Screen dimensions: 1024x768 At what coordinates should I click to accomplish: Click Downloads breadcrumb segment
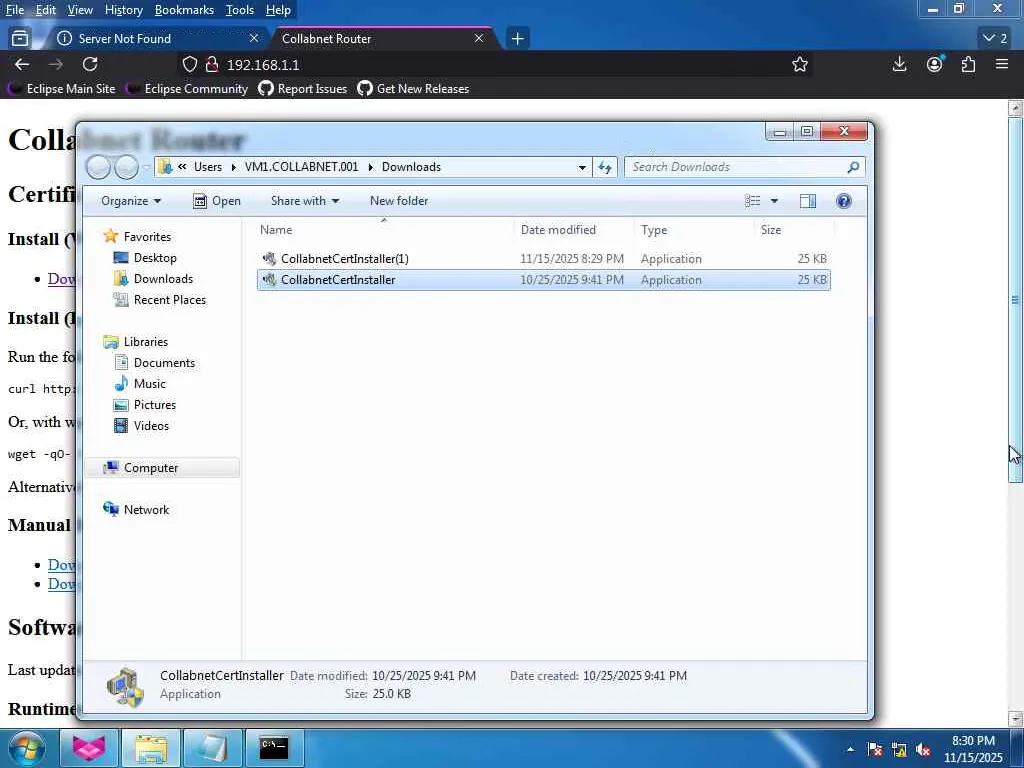(411, 167)
